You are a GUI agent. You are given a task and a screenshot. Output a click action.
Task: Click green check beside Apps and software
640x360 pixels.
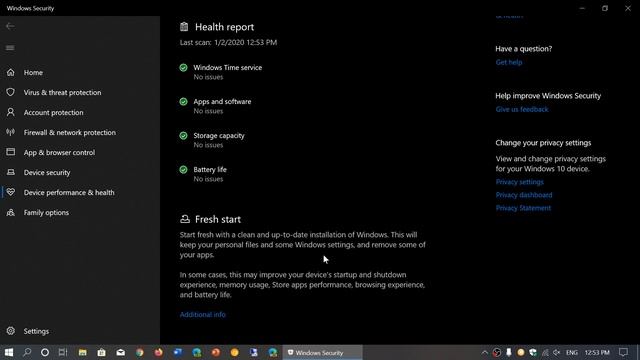[184, 102]
